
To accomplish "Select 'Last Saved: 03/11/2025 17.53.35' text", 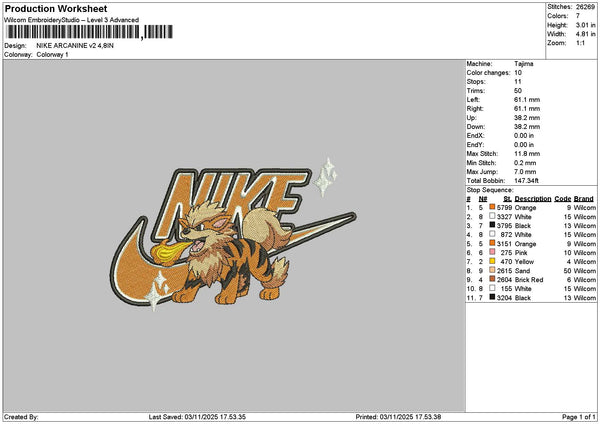I will coord(197,417).
